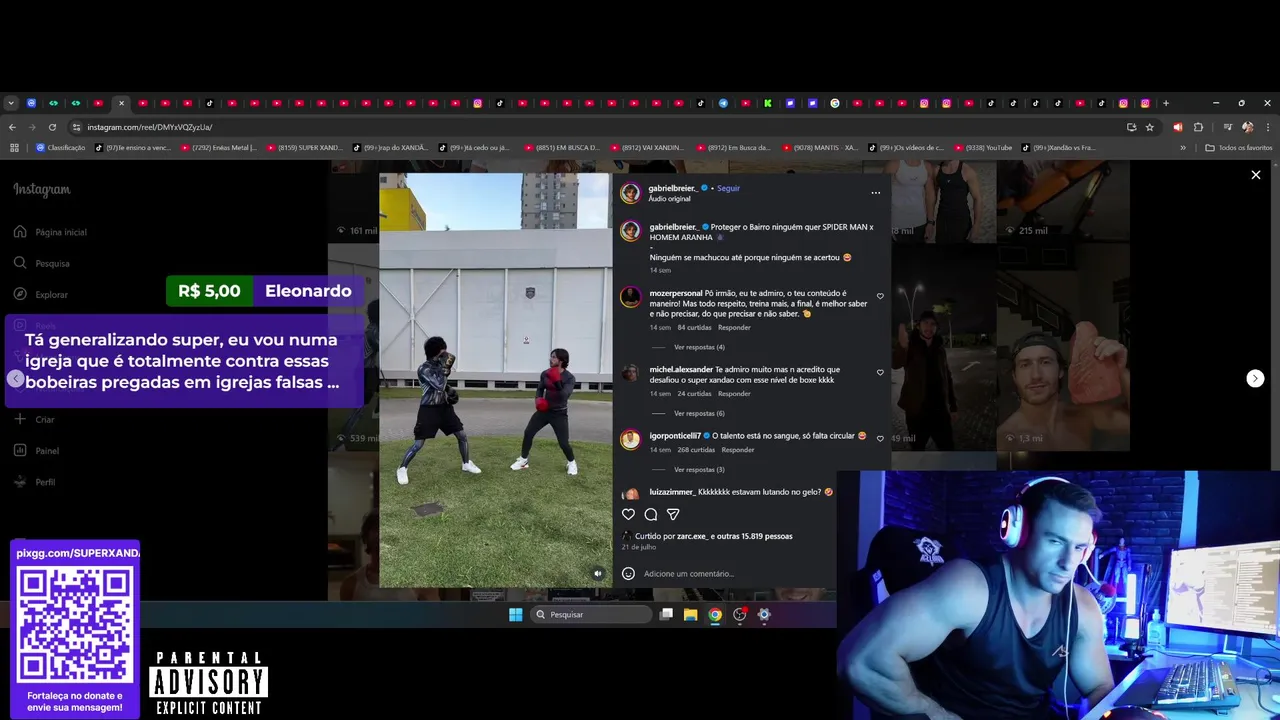The image size is (1280, 720).
Task: Open comments with the speech bubble icon
Action: pos(651,514)
